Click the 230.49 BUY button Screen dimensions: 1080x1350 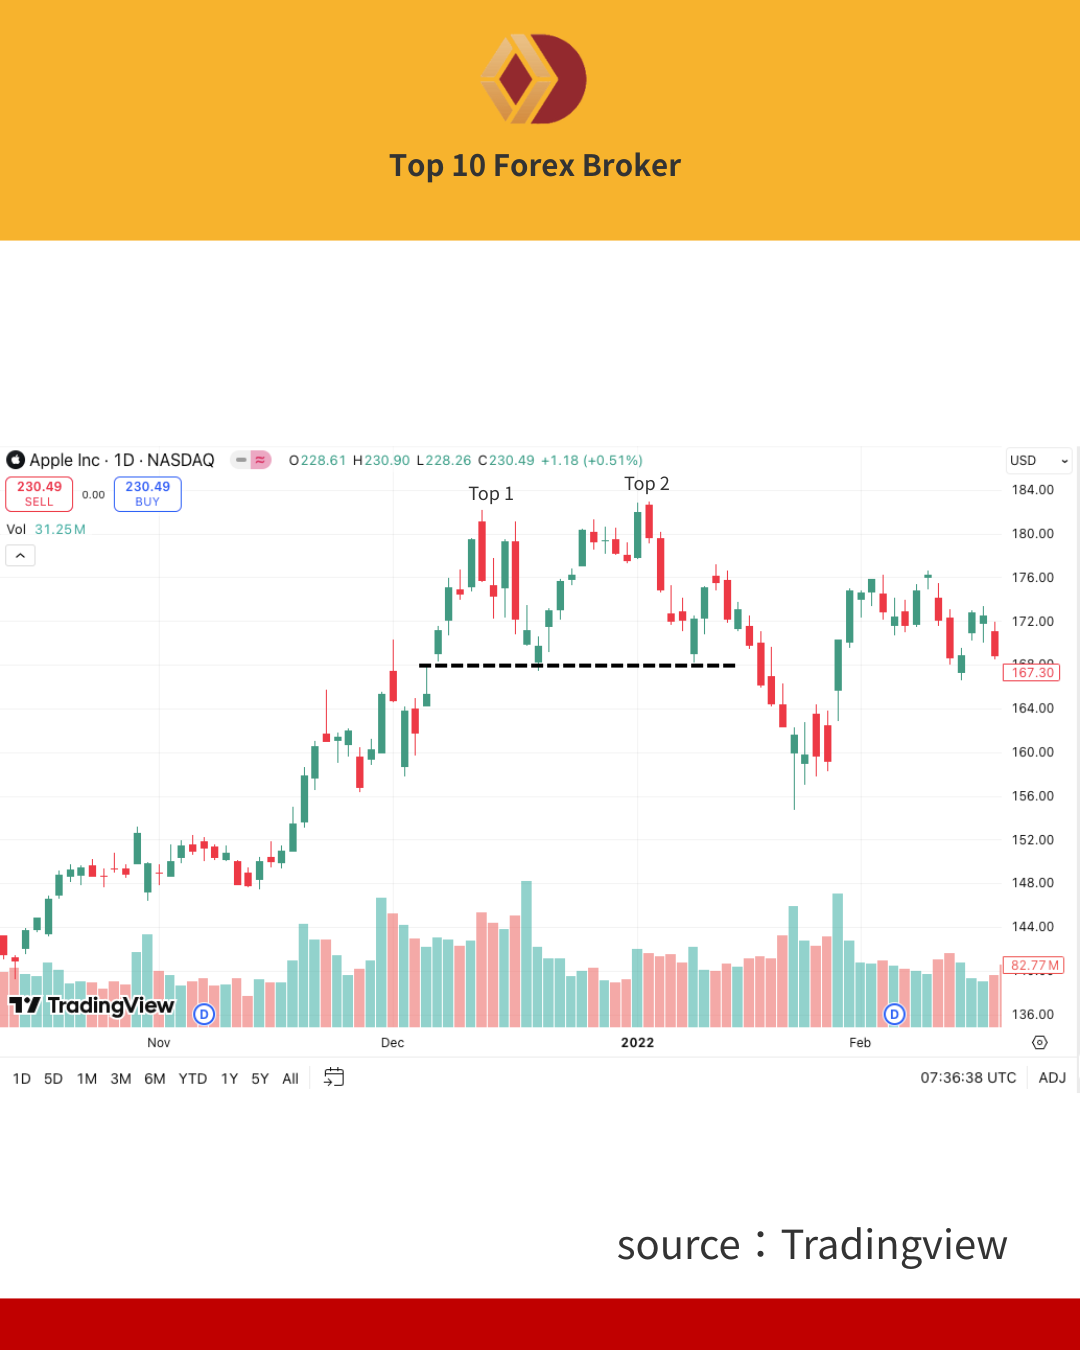pyautogui.click(x=148, y=494)
